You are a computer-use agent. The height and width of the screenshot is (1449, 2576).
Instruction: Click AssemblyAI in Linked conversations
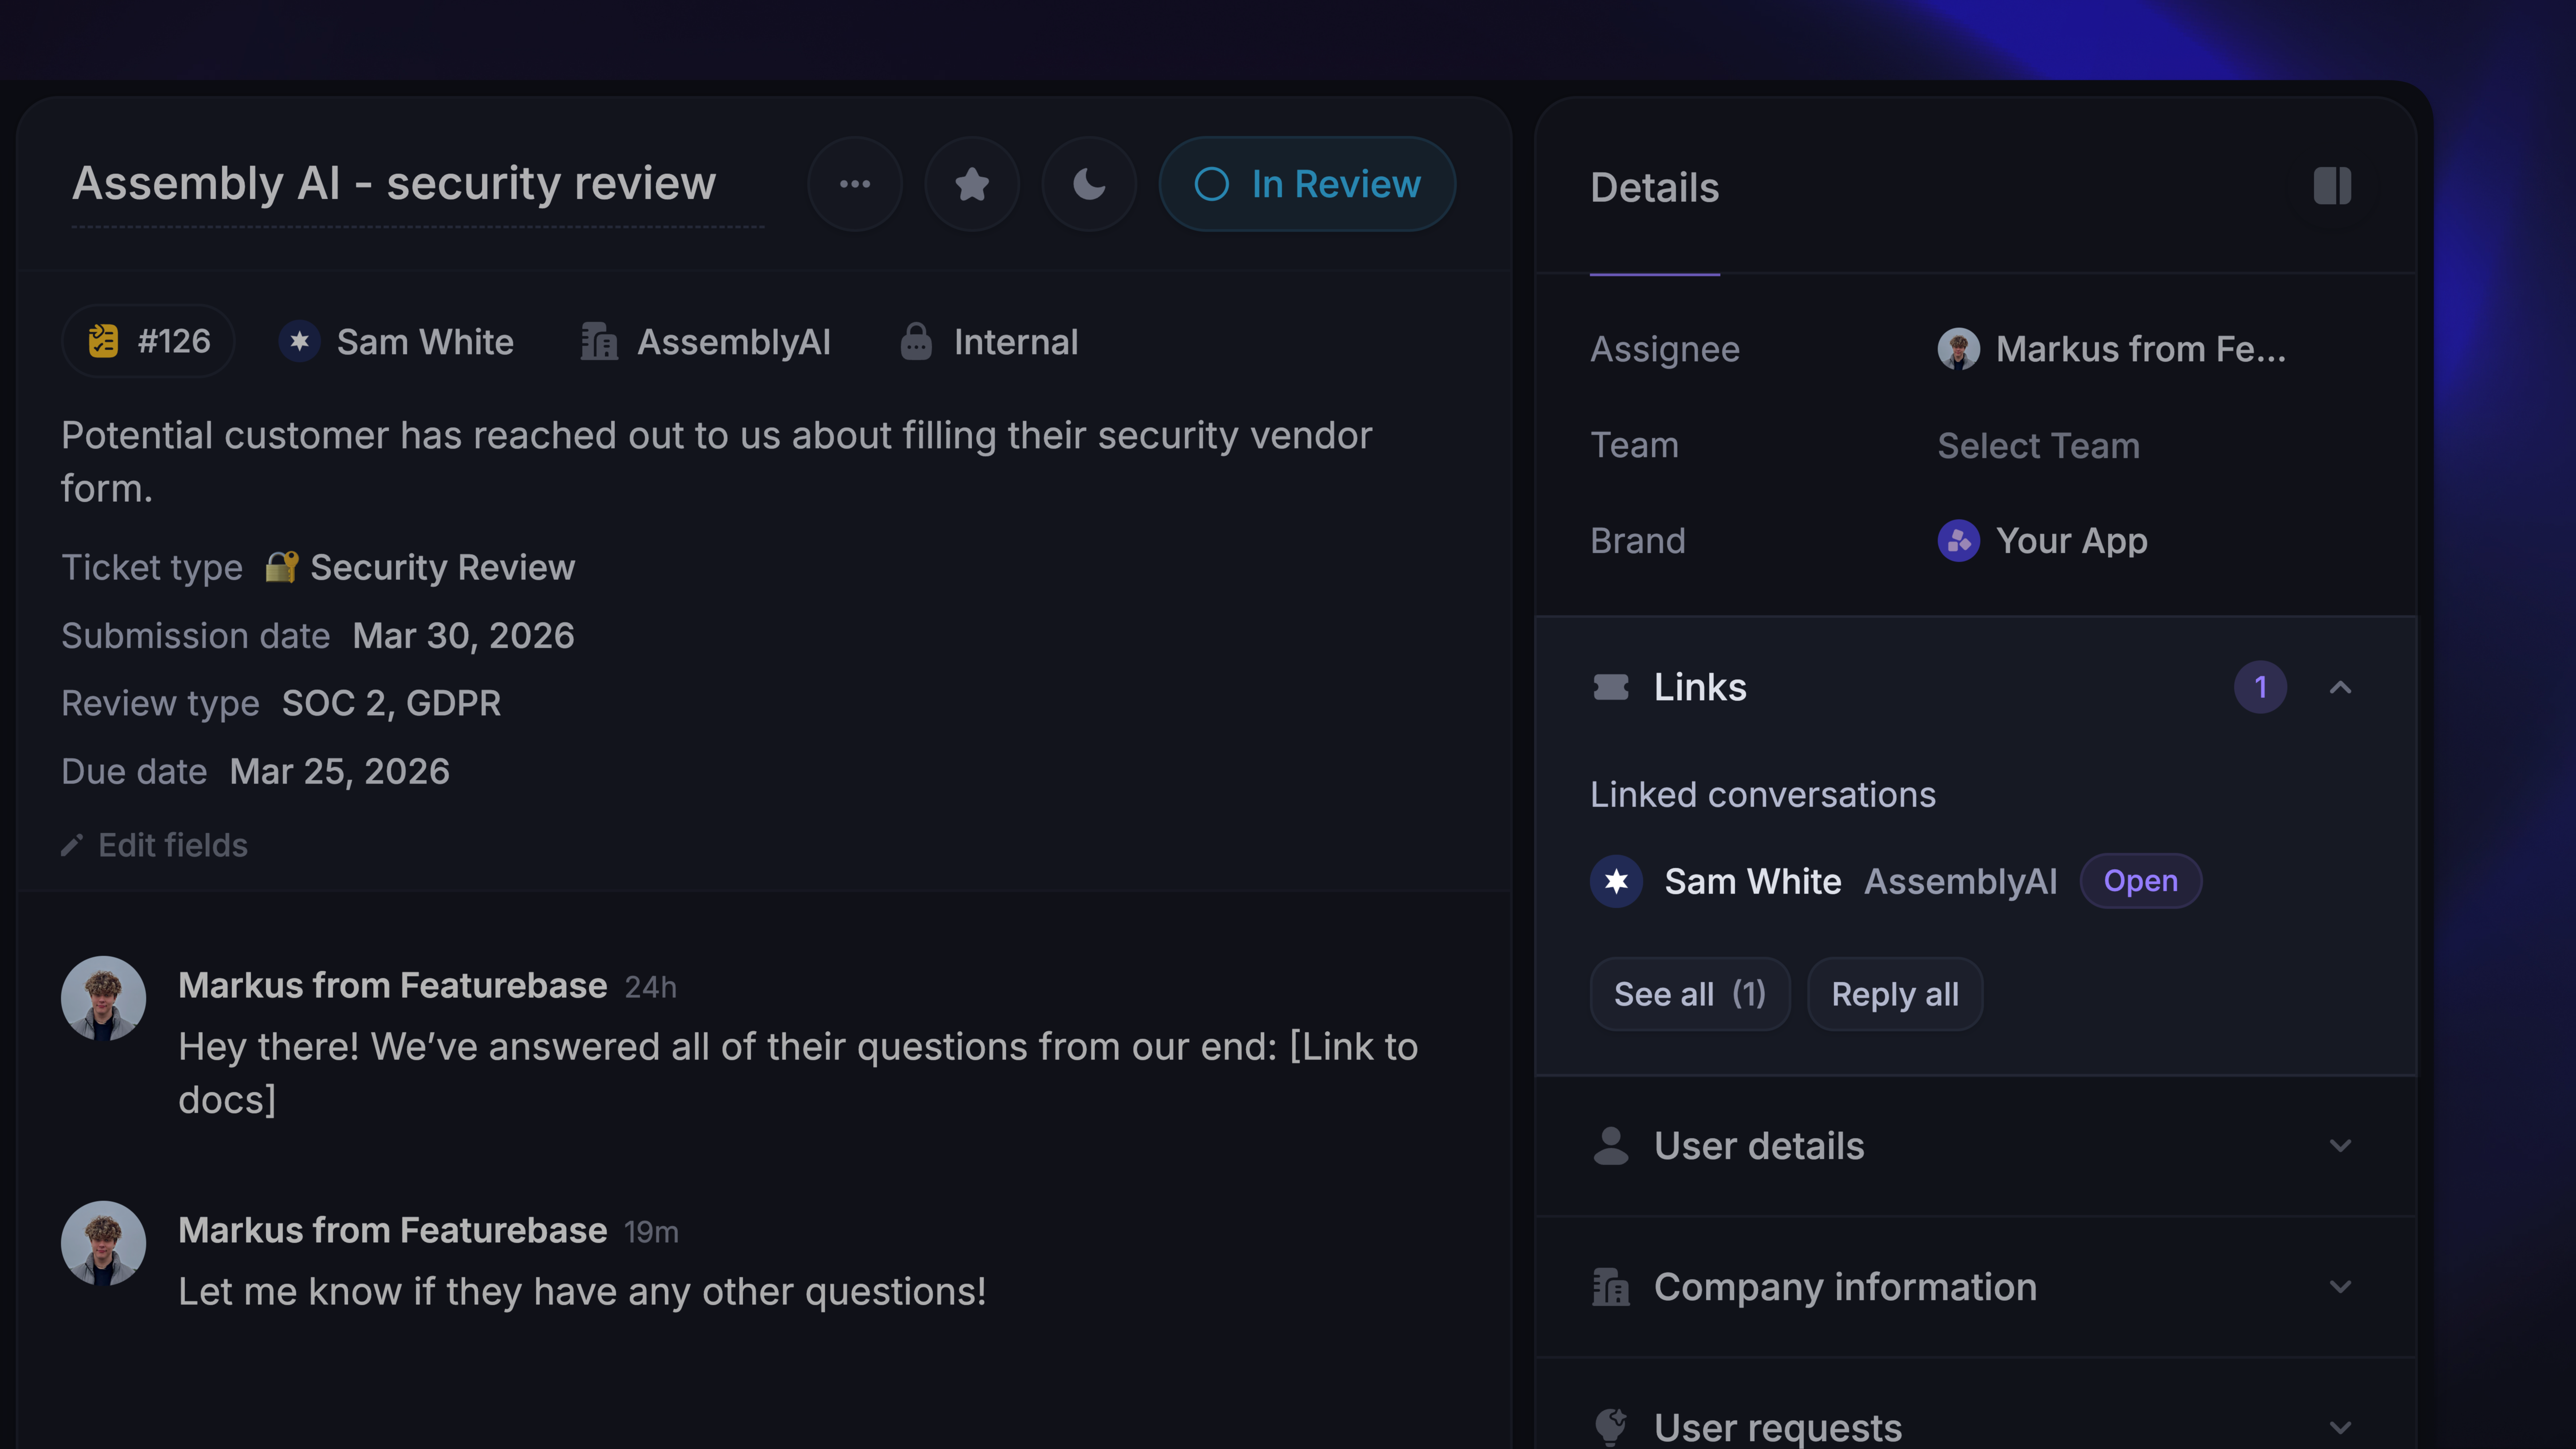point(1961,881)
